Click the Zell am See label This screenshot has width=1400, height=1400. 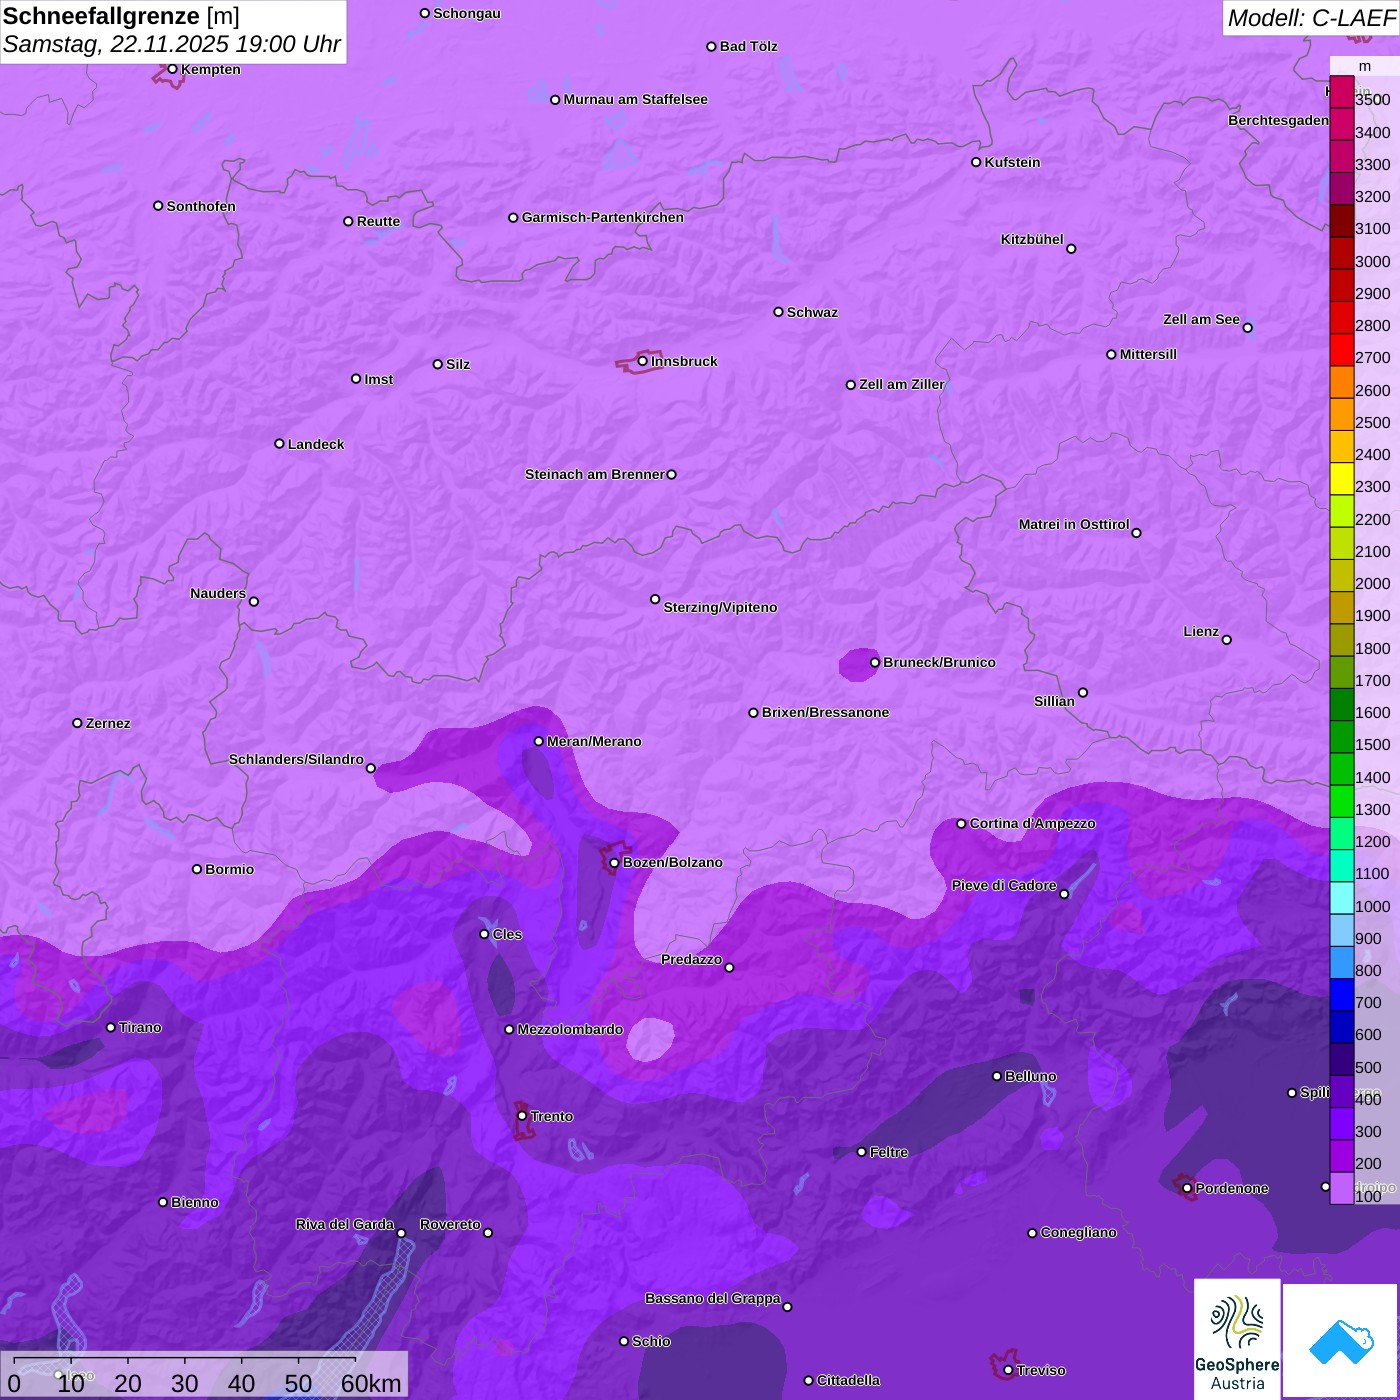pyautogui.click(x=1201, y=319)
